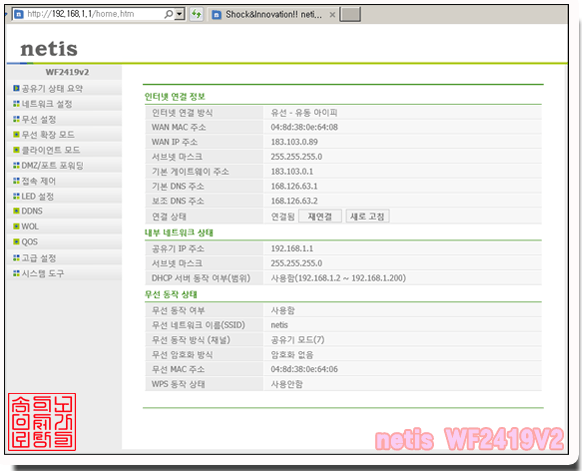Click the 암호화 없음 encryption value
Viewport: 582px width, 471px height.
[x=292, y=355]
